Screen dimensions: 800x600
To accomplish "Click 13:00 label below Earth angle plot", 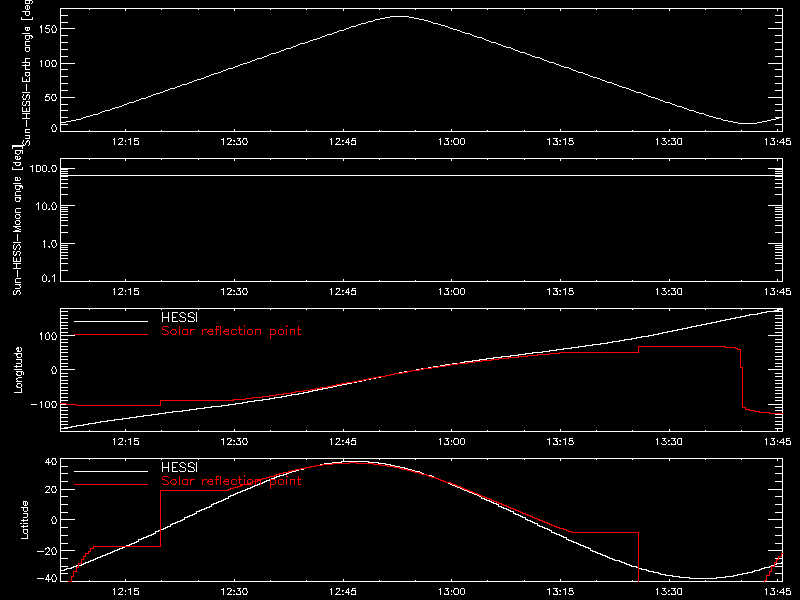I will click(x=452, y=141).
